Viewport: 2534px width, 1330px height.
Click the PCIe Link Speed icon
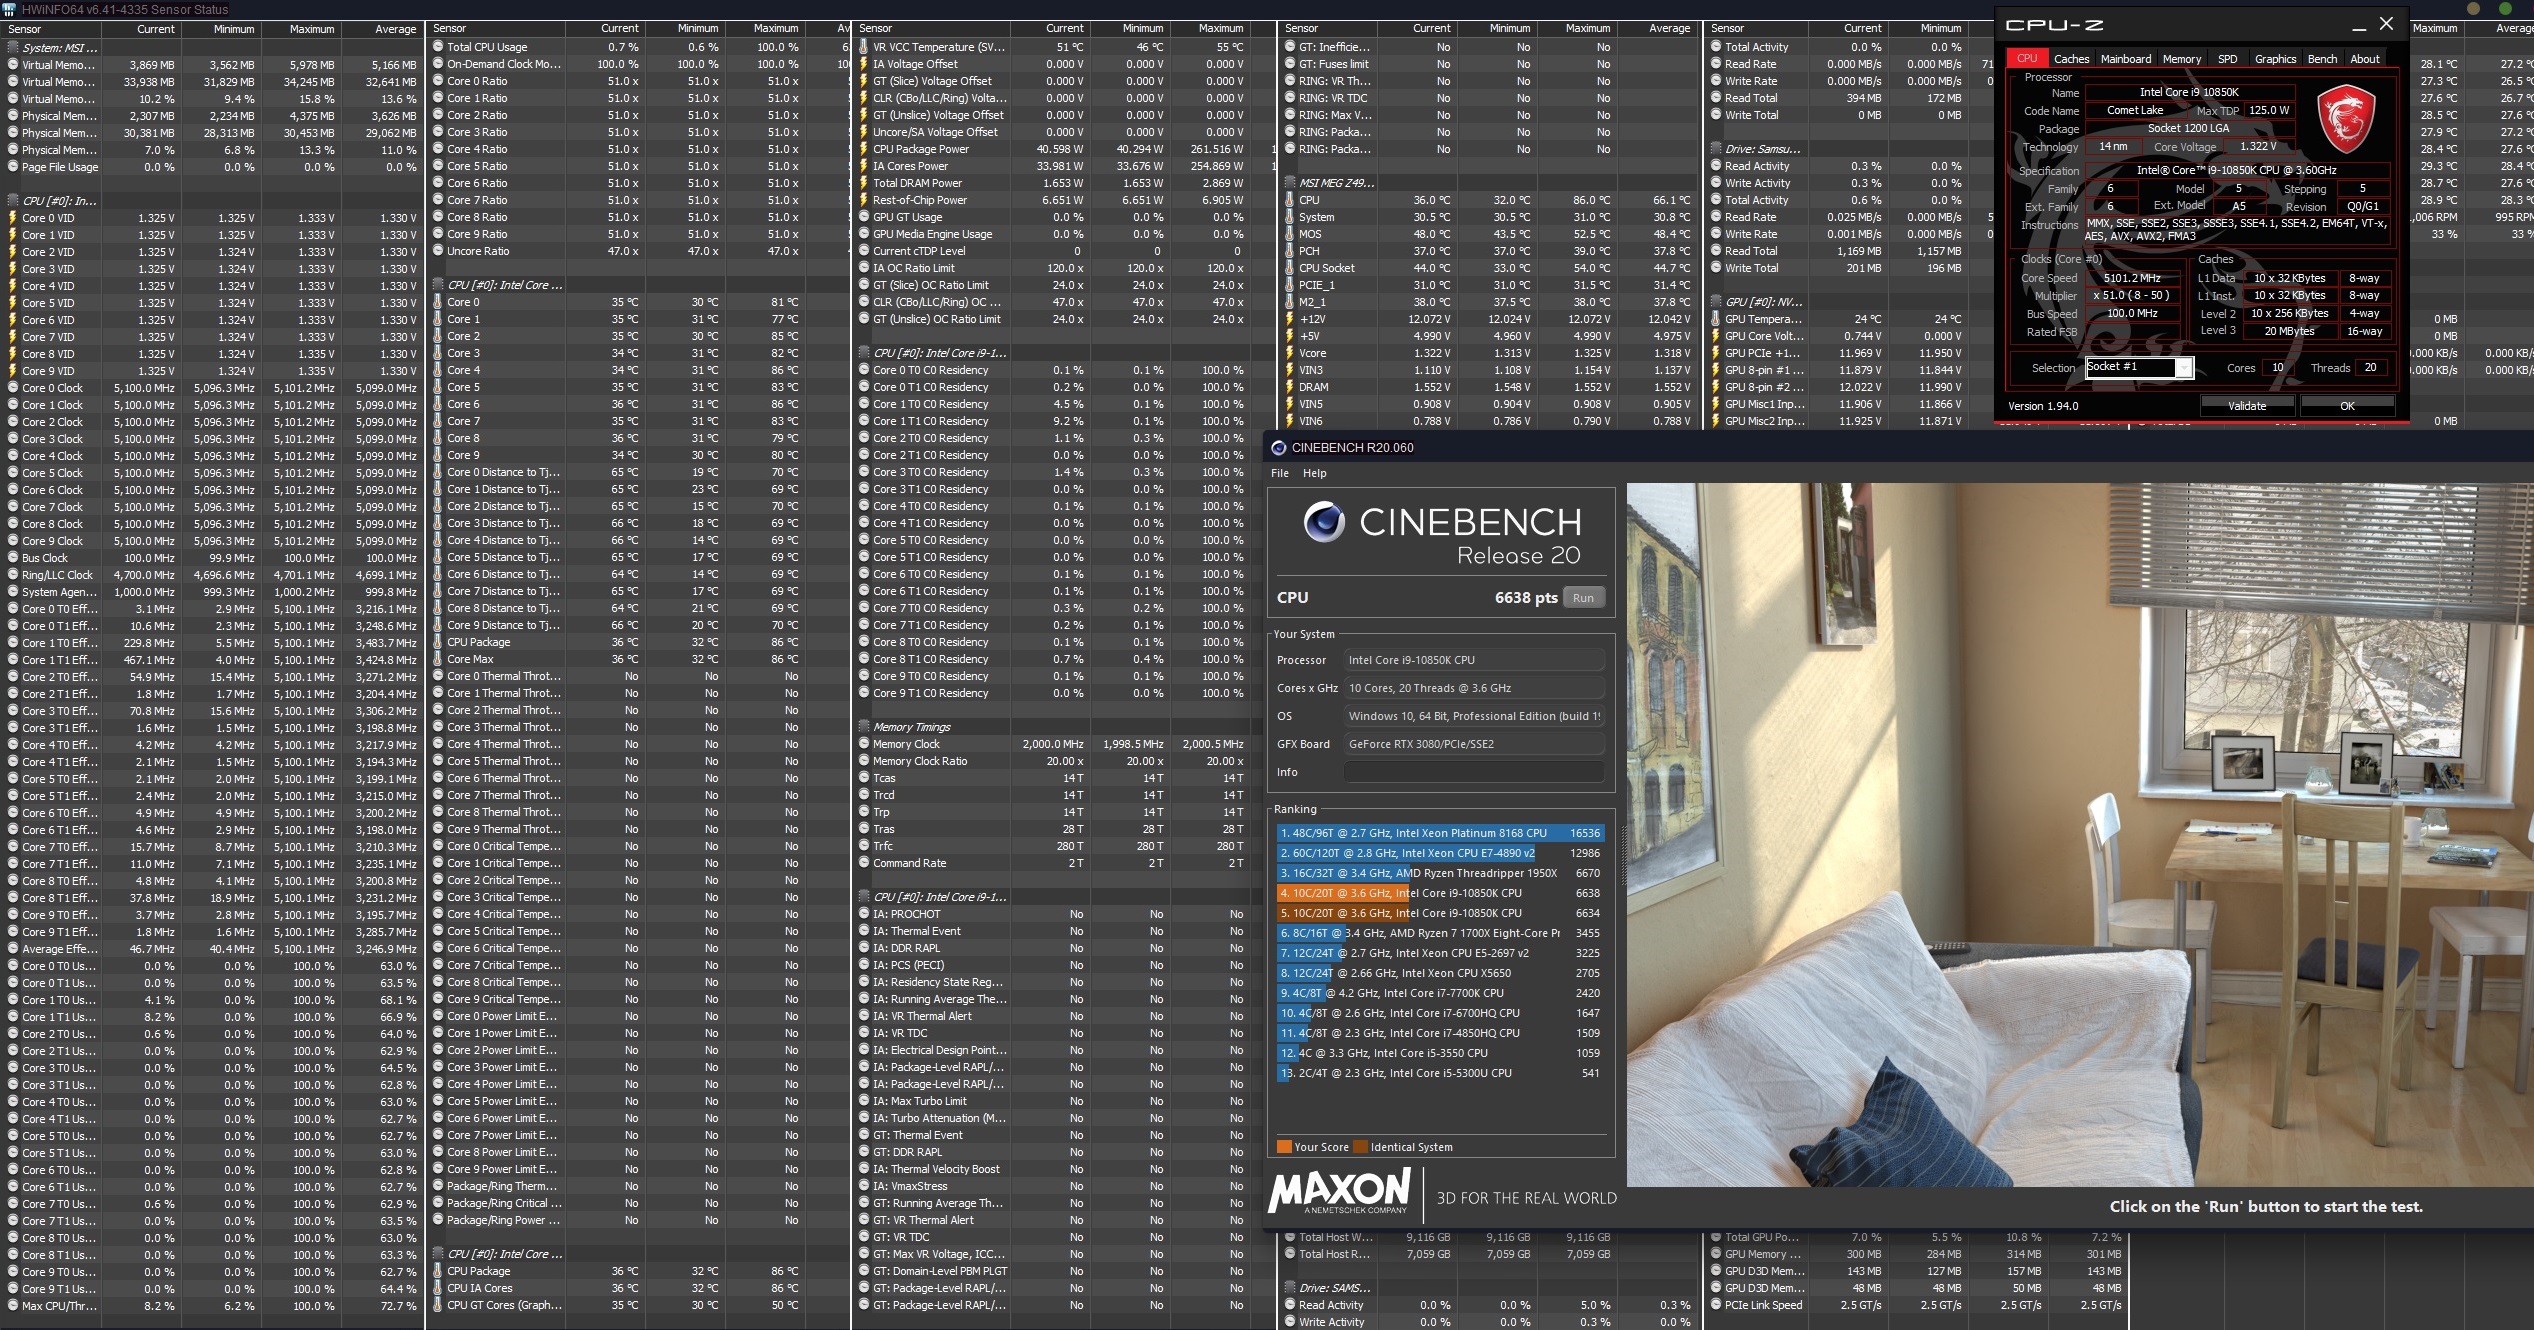[x=1716, y=1305]
